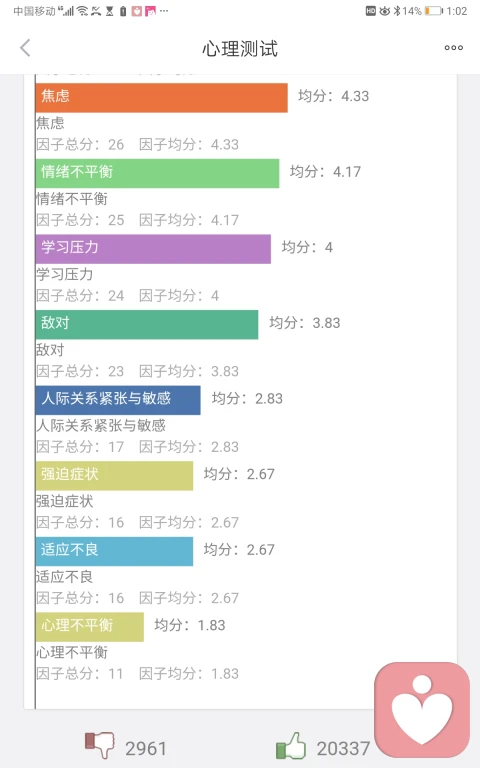480x768 pixels.
Task: Select the teal 敌对 bar
Action: [x=147, y=324]
